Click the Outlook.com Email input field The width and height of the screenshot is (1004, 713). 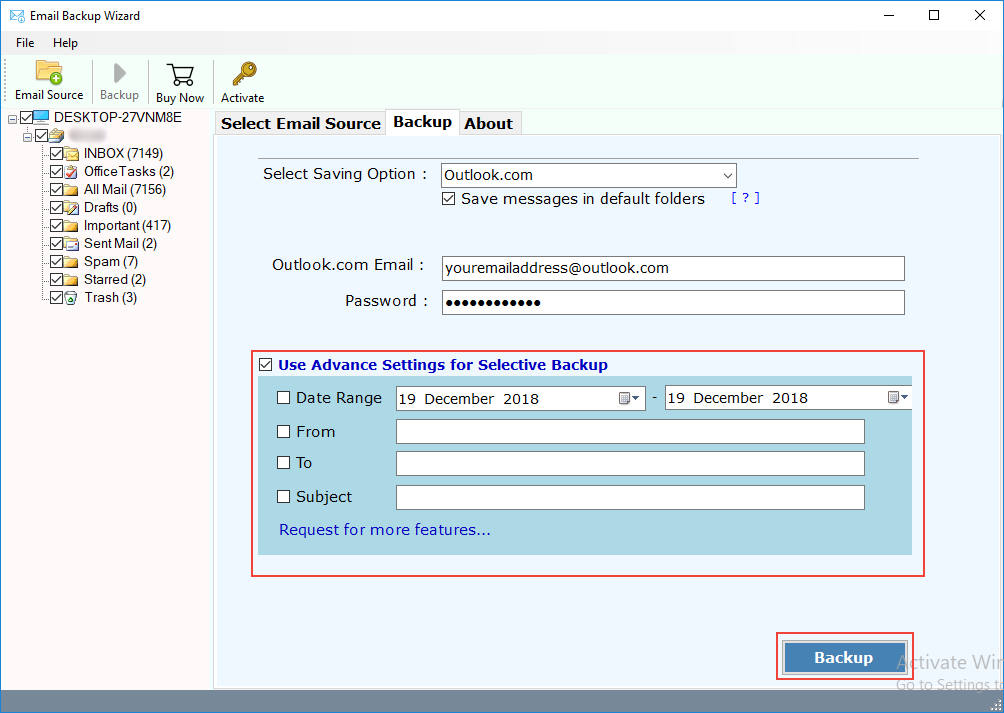click(x=673, y=268)
